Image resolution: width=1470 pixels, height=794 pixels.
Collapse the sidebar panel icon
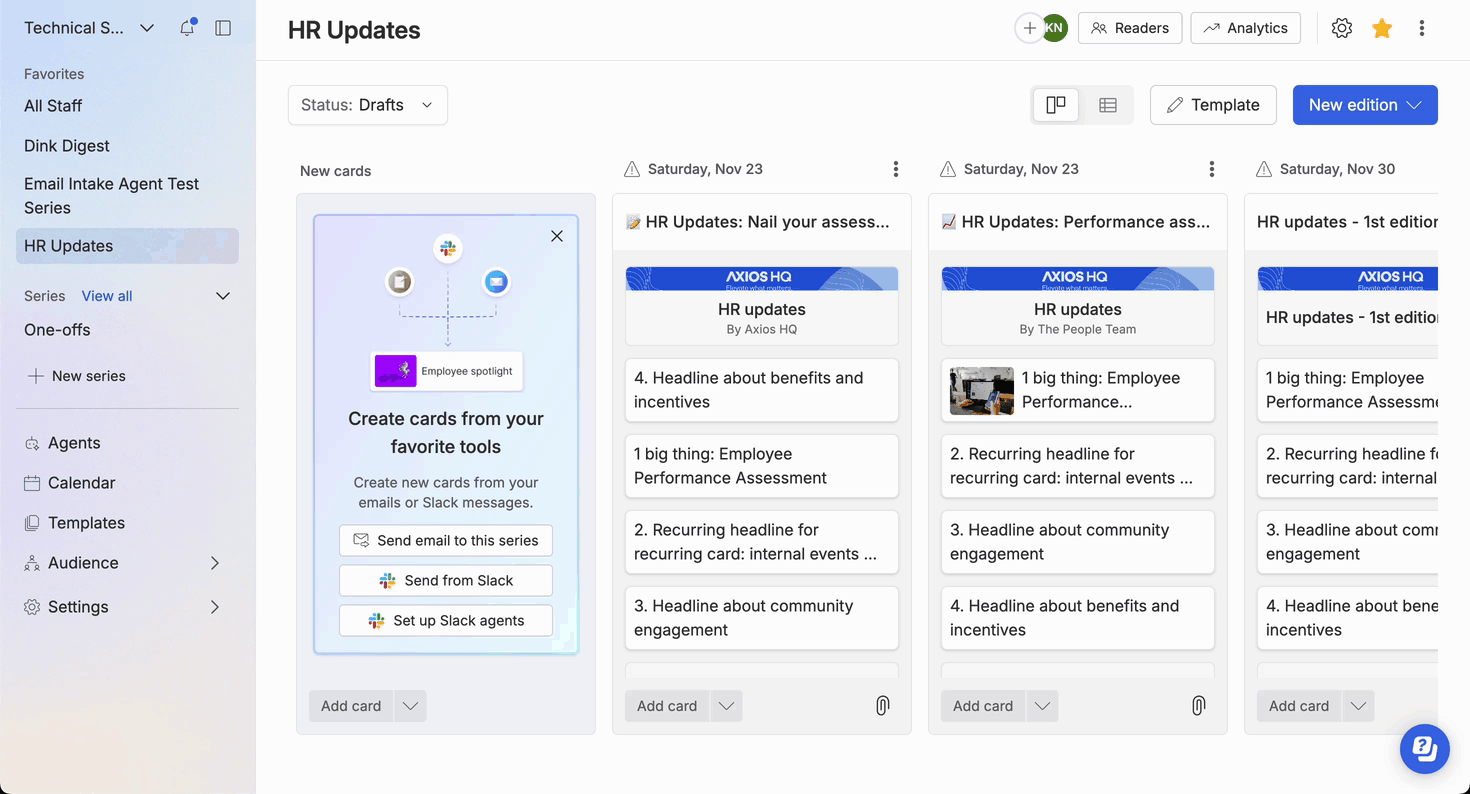(x=223, y=28)
